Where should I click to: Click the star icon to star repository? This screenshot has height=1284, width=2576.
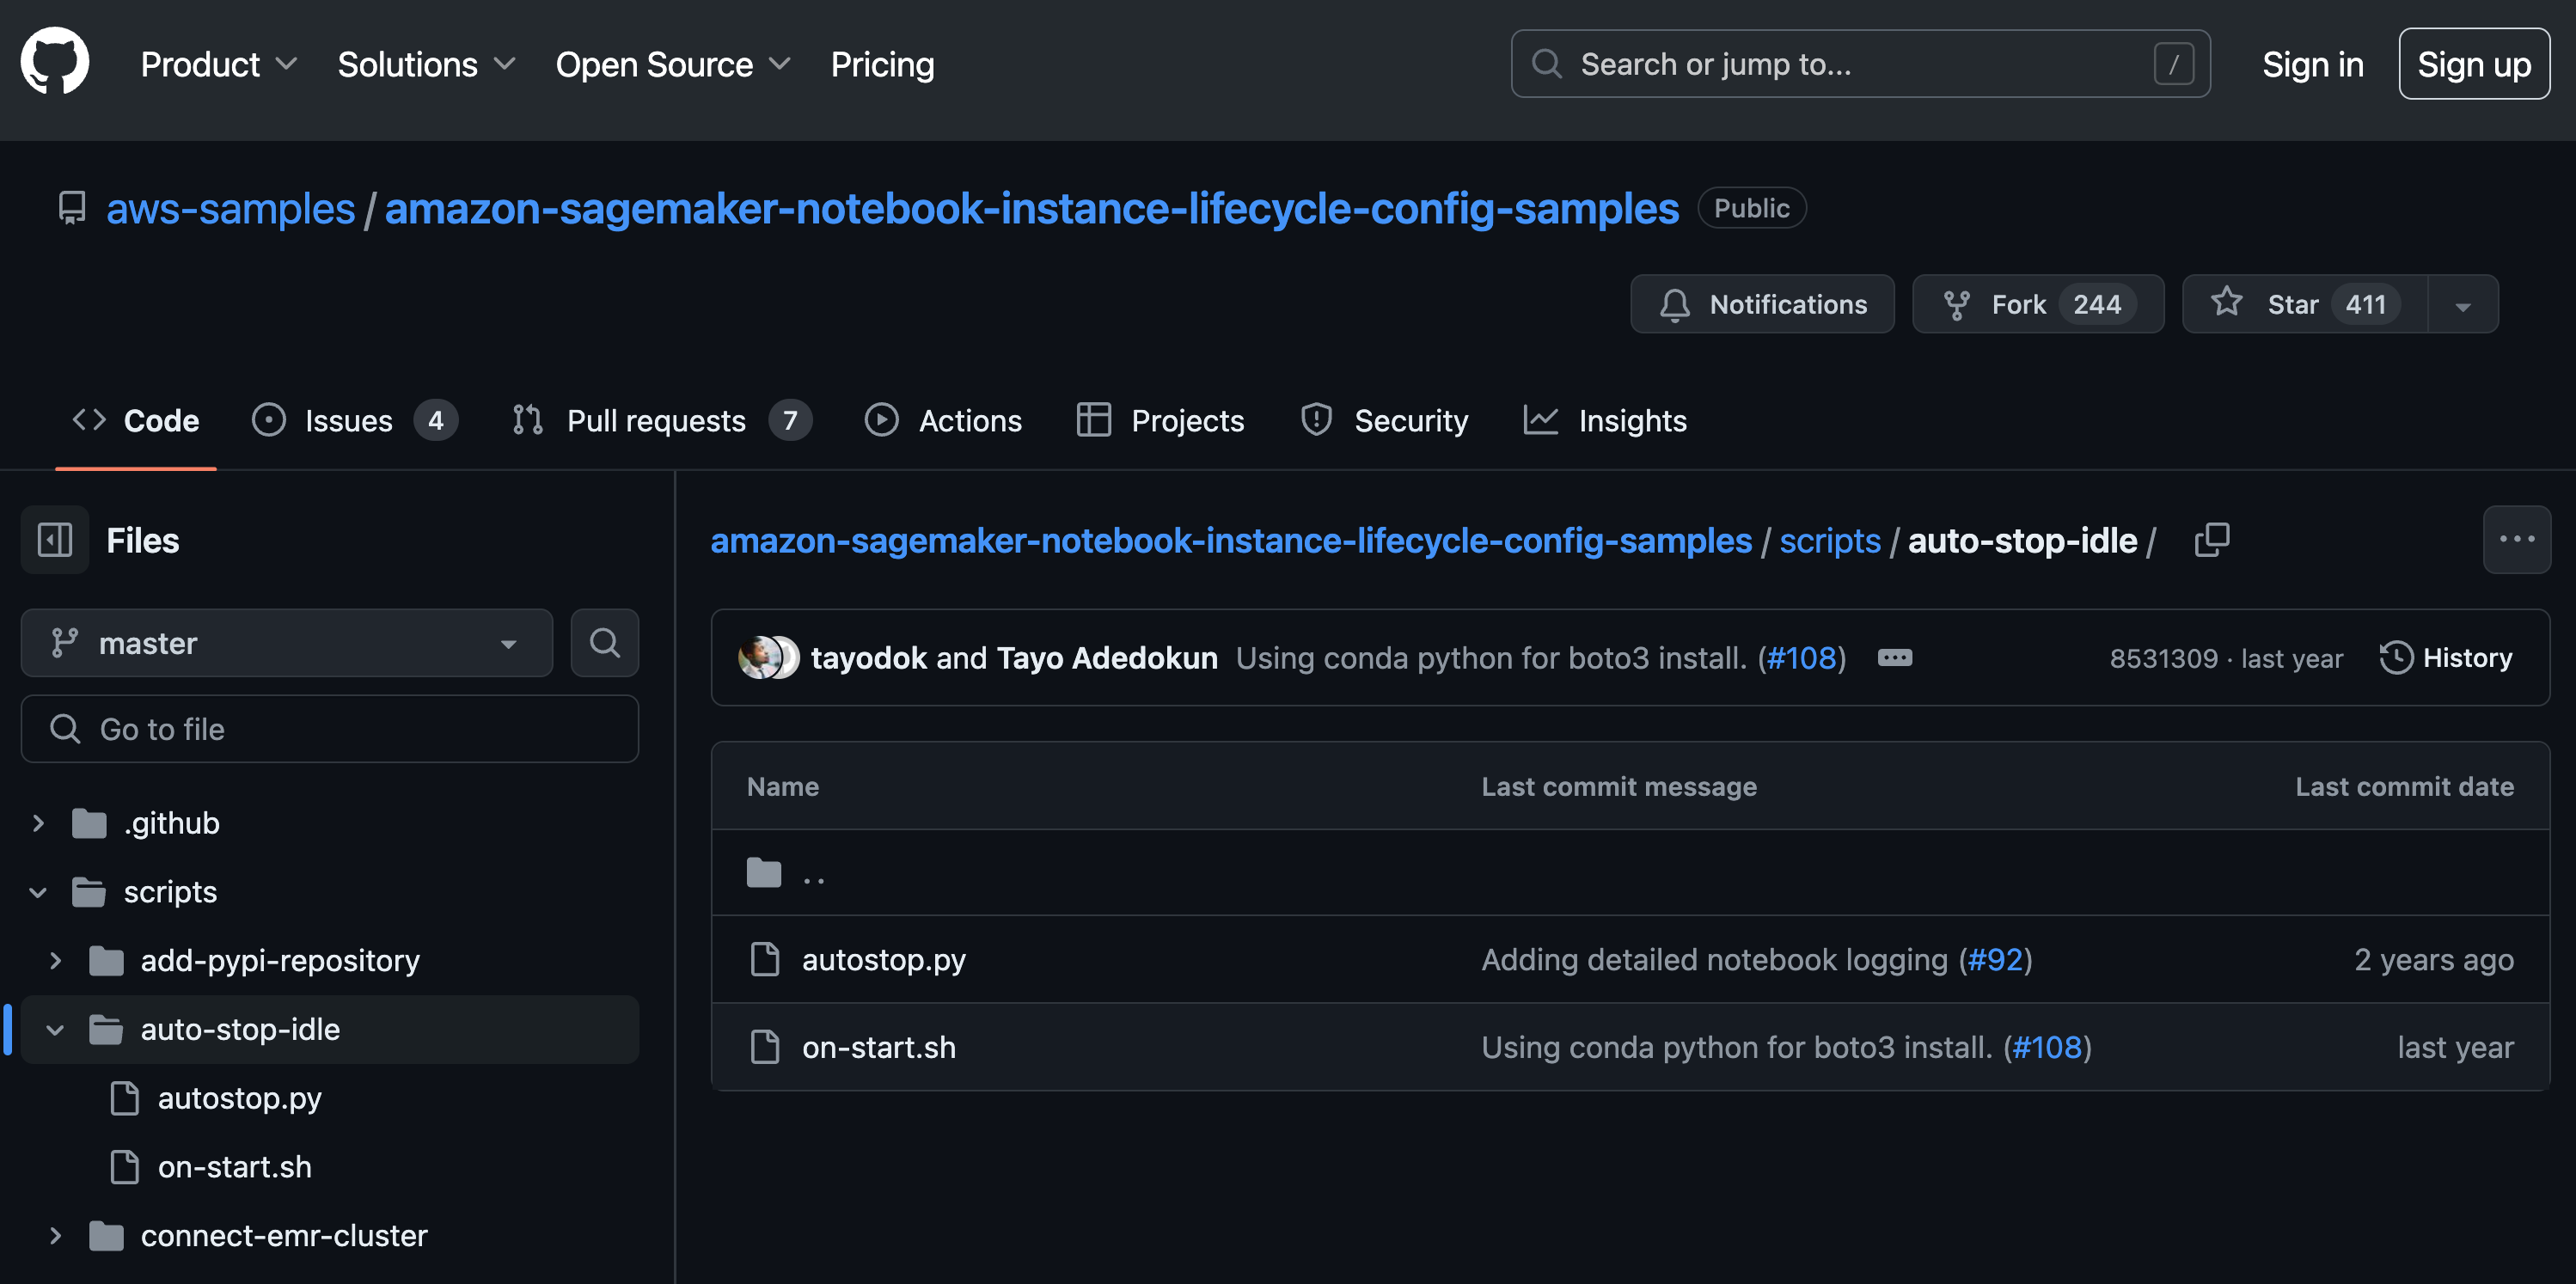click(2226, 302)
